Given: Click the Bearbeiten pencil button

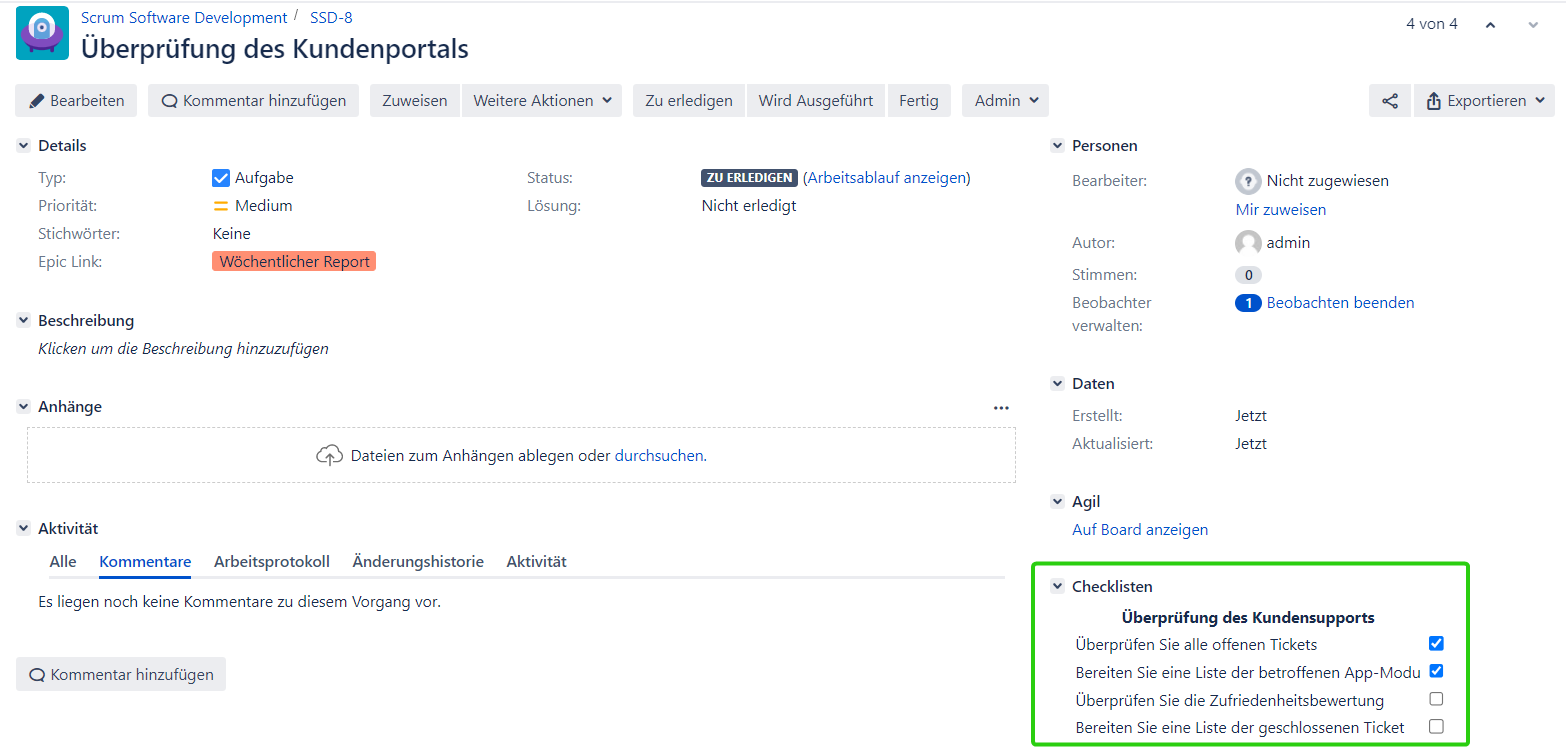Looking at the screenshot, I should point(76,101).
